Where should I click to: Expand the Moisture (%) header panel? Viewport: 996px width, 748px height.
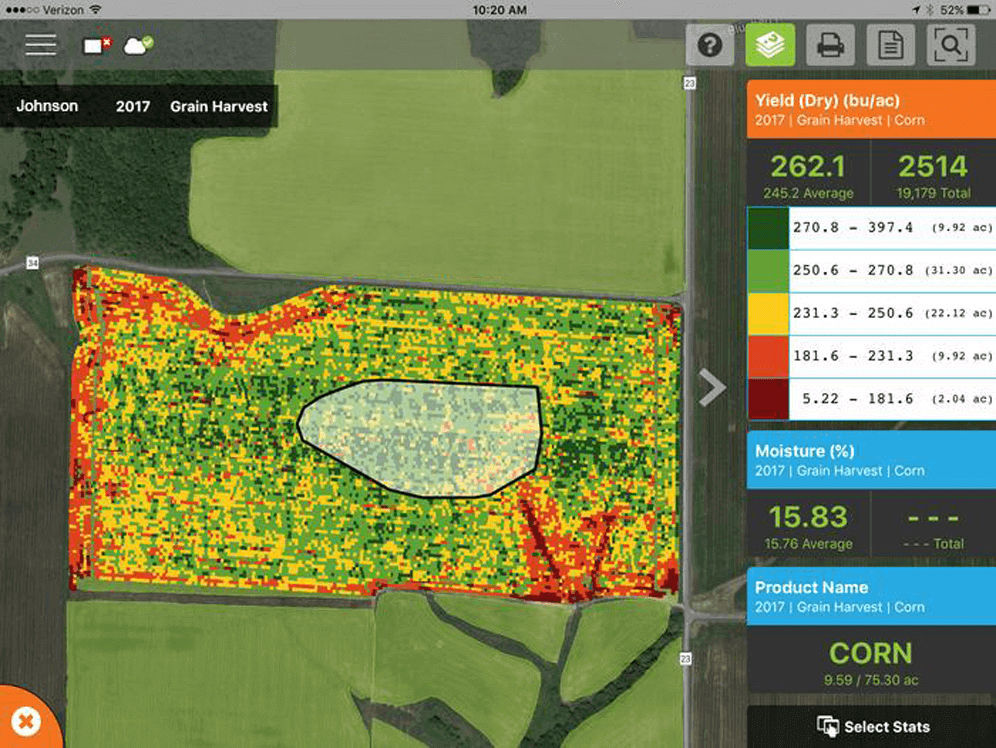coord(868,460)
